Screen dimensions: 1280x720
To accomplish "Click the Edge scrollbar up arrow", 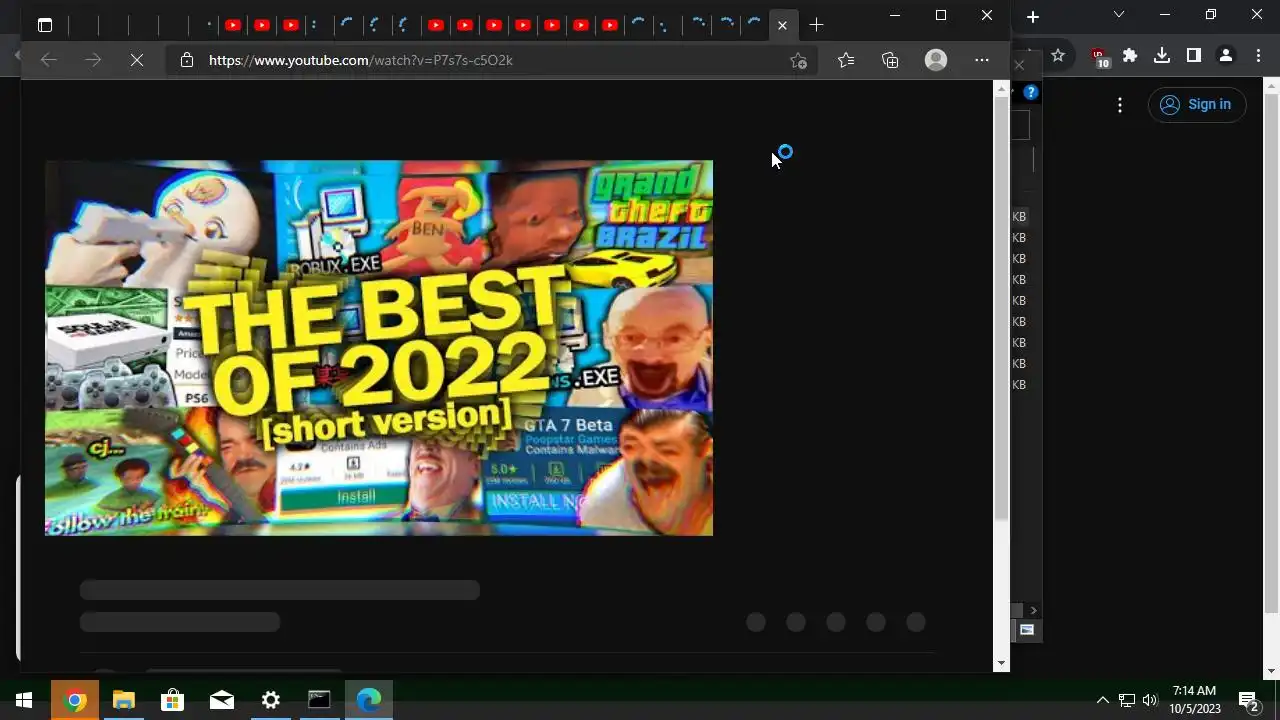I will pos(1001,89).
